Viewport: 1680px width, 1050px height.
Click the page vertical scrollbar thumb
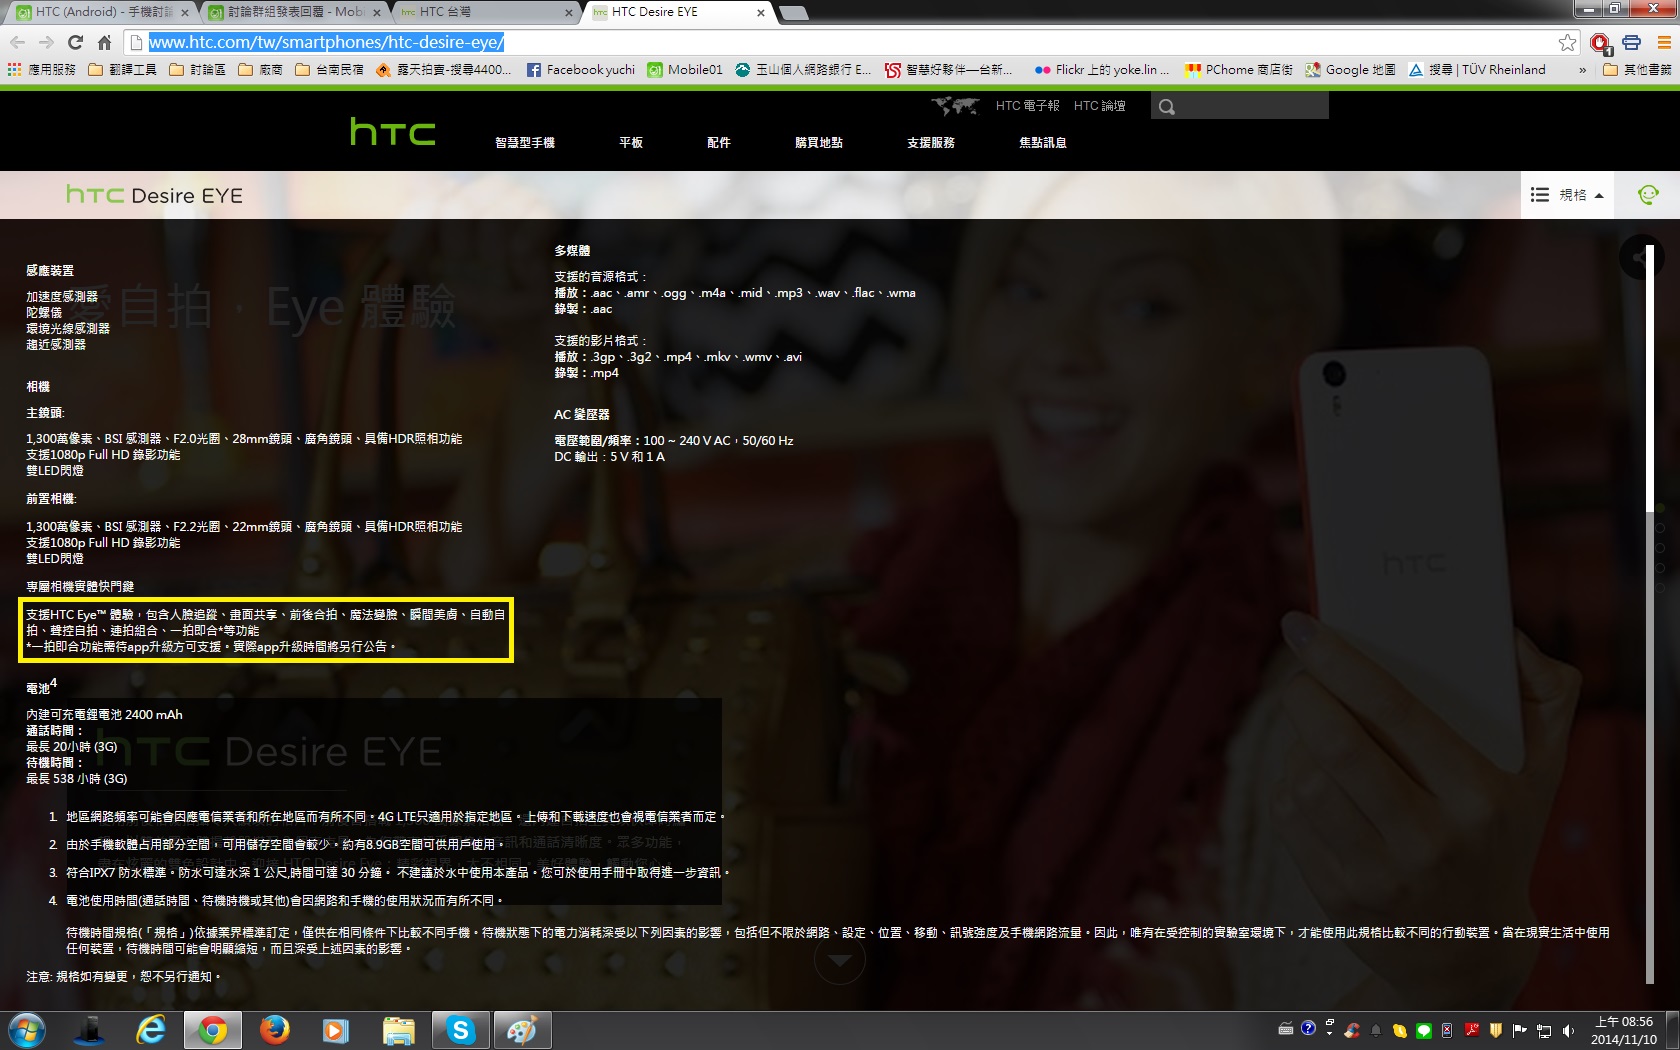[x=1649, y=380]
